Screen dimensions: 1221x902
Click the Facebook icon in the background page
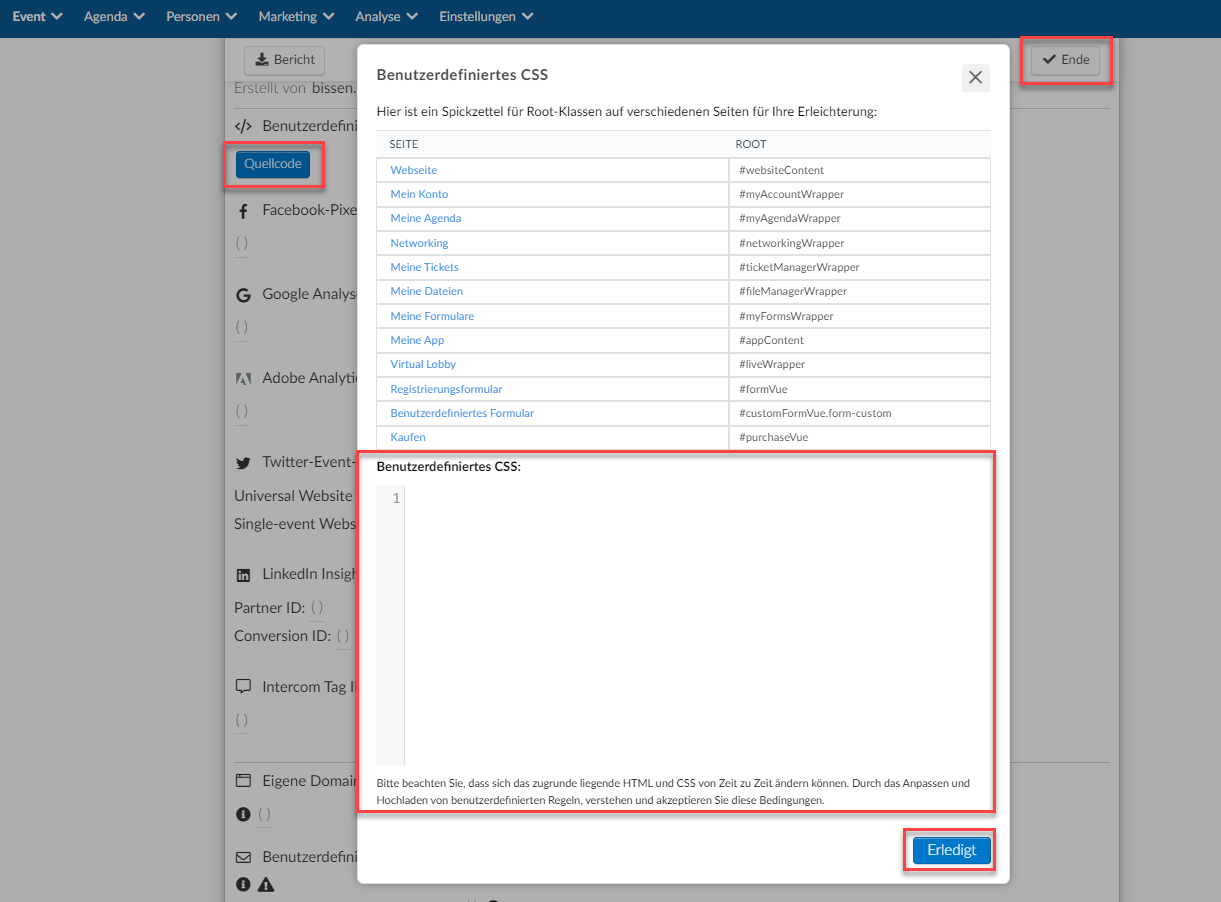tap(242, 211)
